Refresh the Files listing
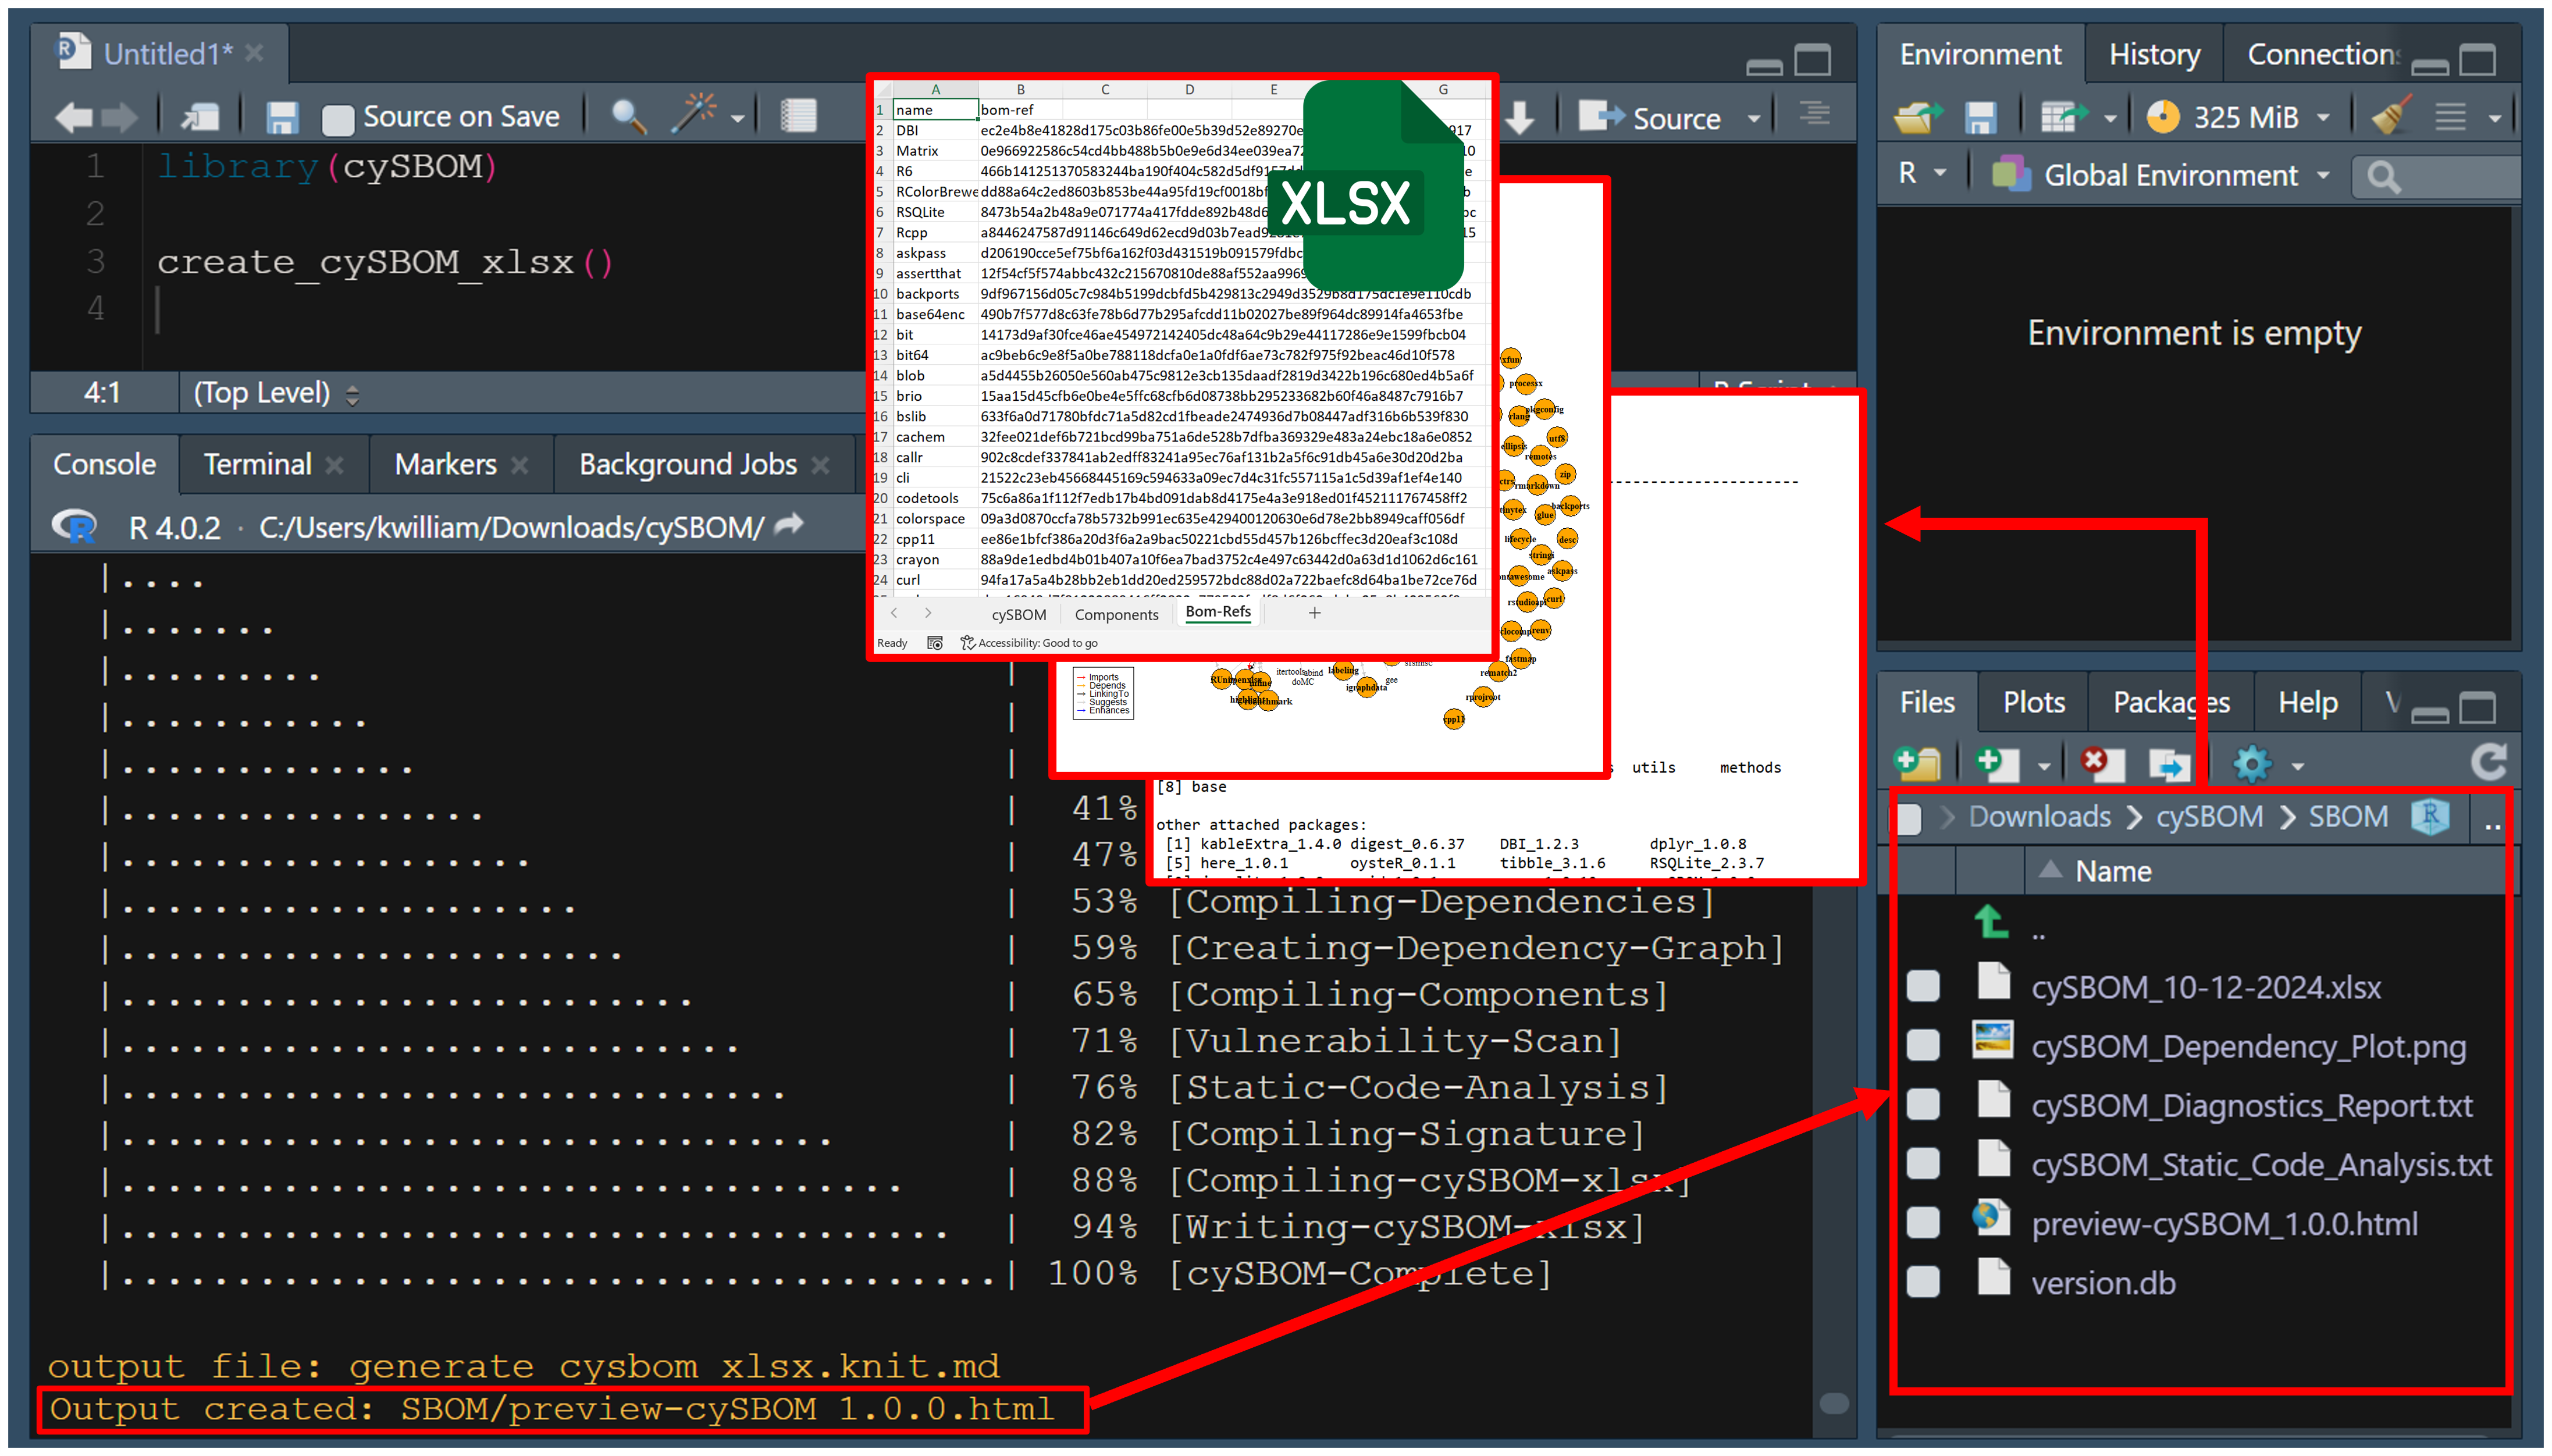2552x1456 pixels. (x=2488, y=763)
